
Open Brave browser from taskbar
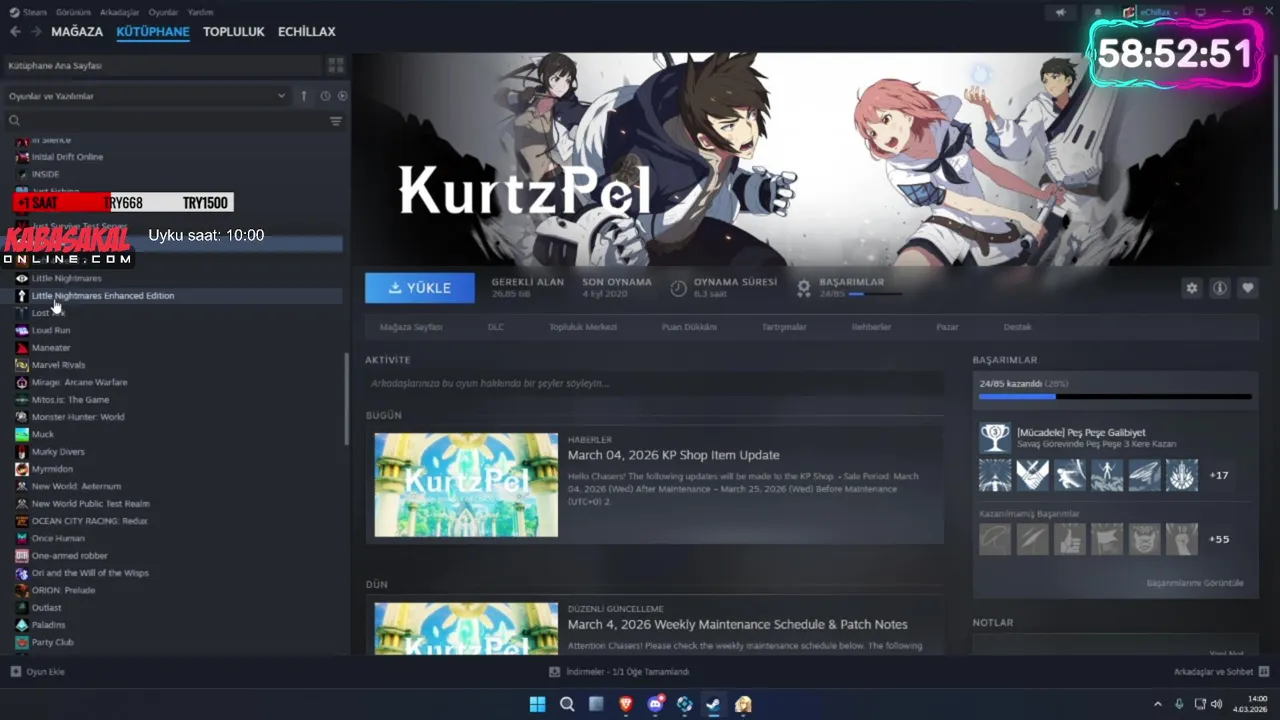[625, 704]
